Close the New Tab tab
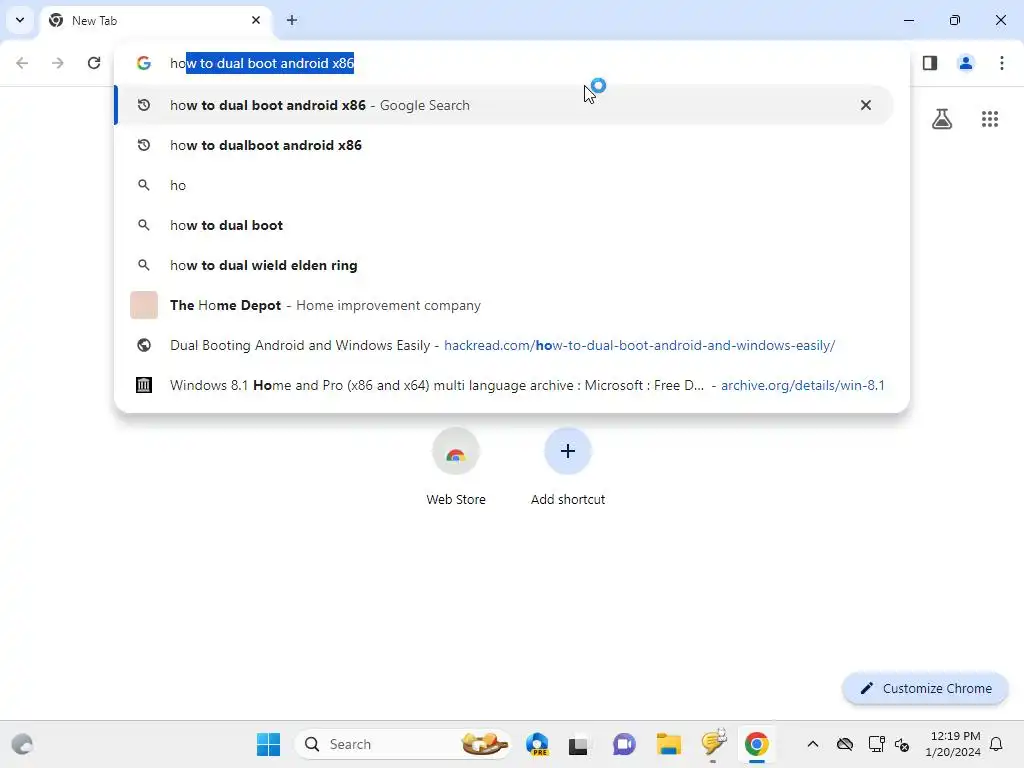The height and width of the screenshot is (768, 1024). click(x=256, y=20)
